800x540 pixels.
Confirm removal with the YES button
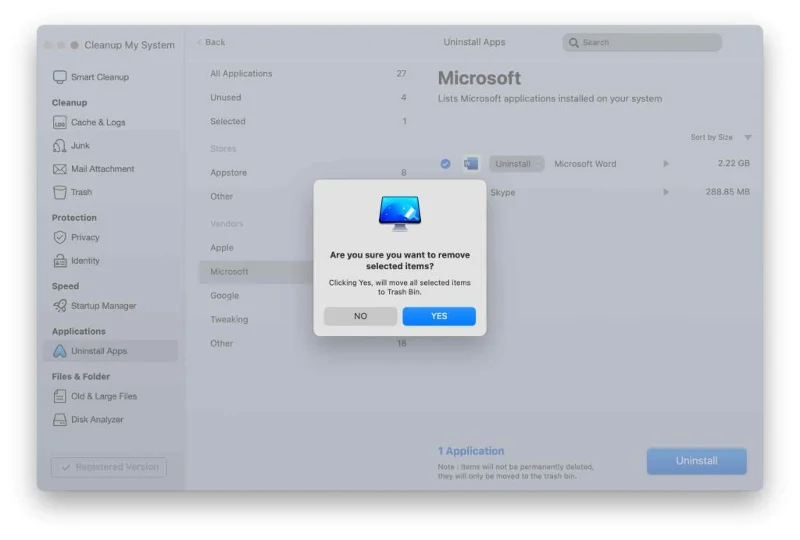(439, 316)
